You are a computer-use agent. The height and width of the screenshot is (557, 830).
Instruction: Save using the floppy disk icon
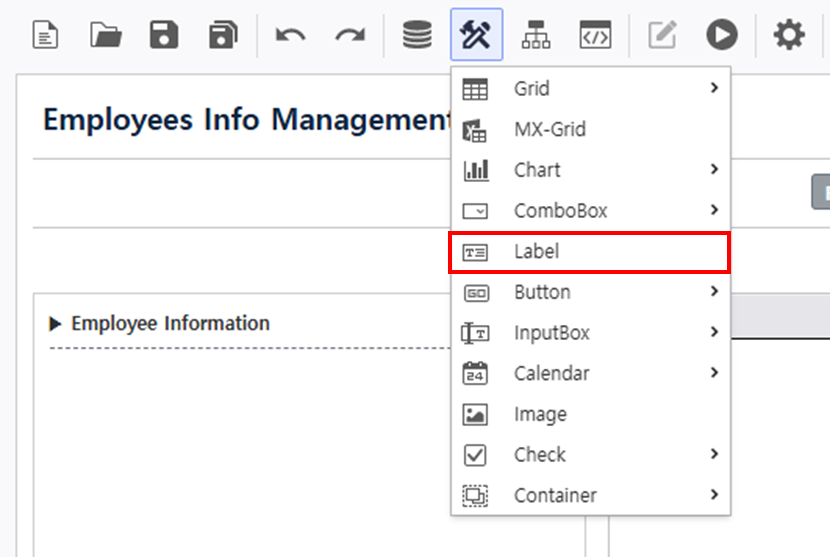click(x=164, y=35)
